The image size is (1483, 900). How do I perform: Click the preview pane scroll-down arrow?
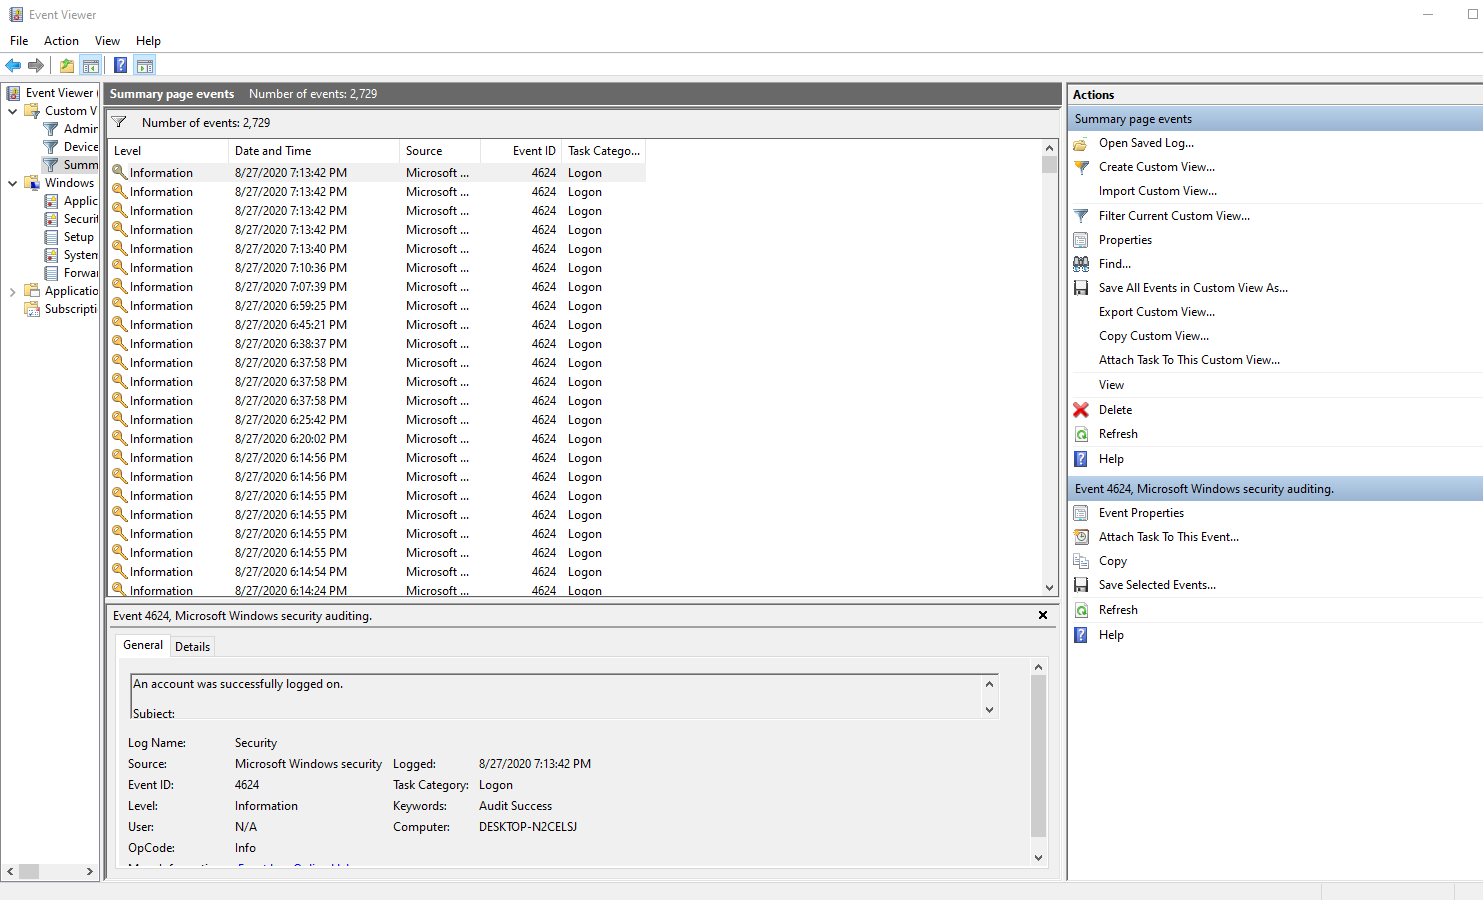pyautogui.click(x=1038, y=857)
